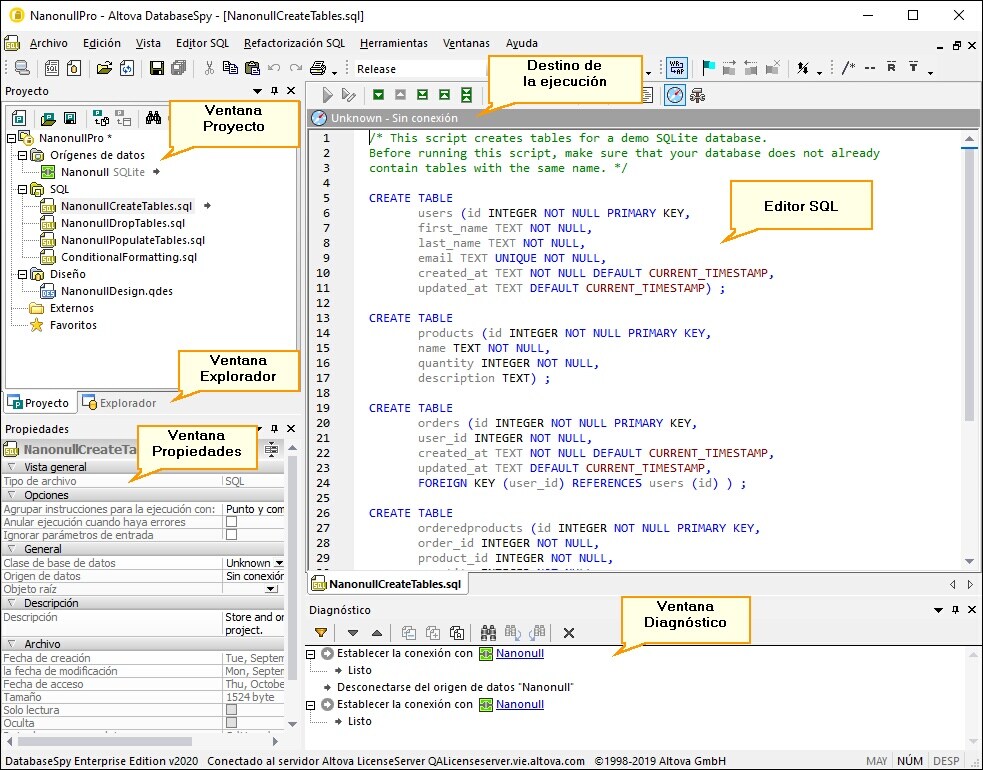Image resolution: width=983 pixels, height=770 pixels.
Task: Click the Copy icon in the main toolbar
Action: pos(231,68)
